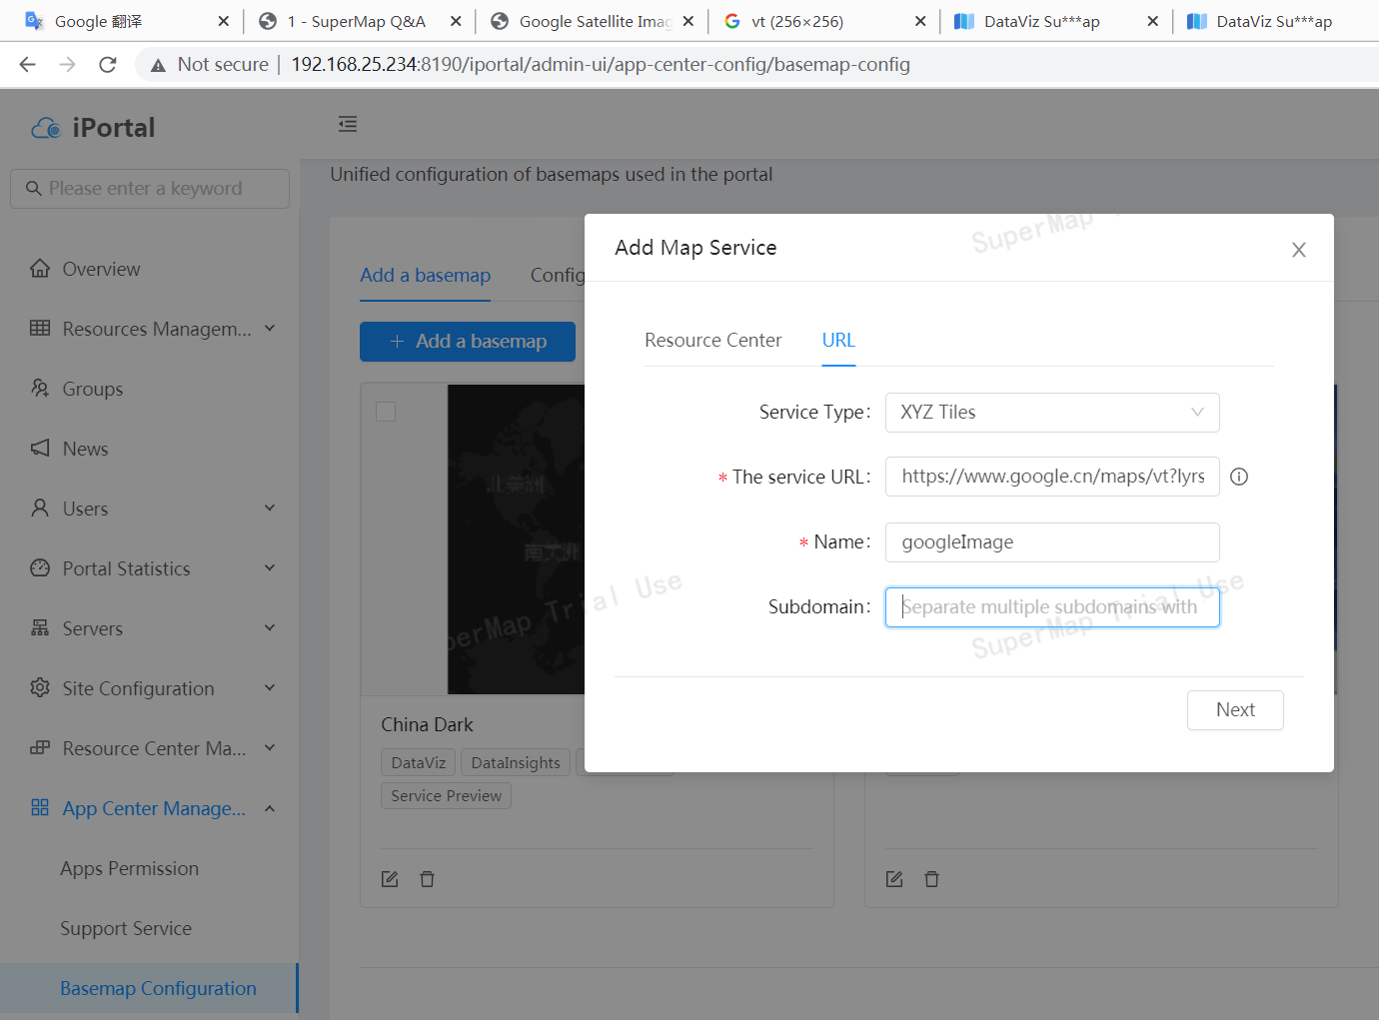Open the Service Type XYZ Tiles dropdown
Screen dimensions: 1379x1020
coord(1052,412)
